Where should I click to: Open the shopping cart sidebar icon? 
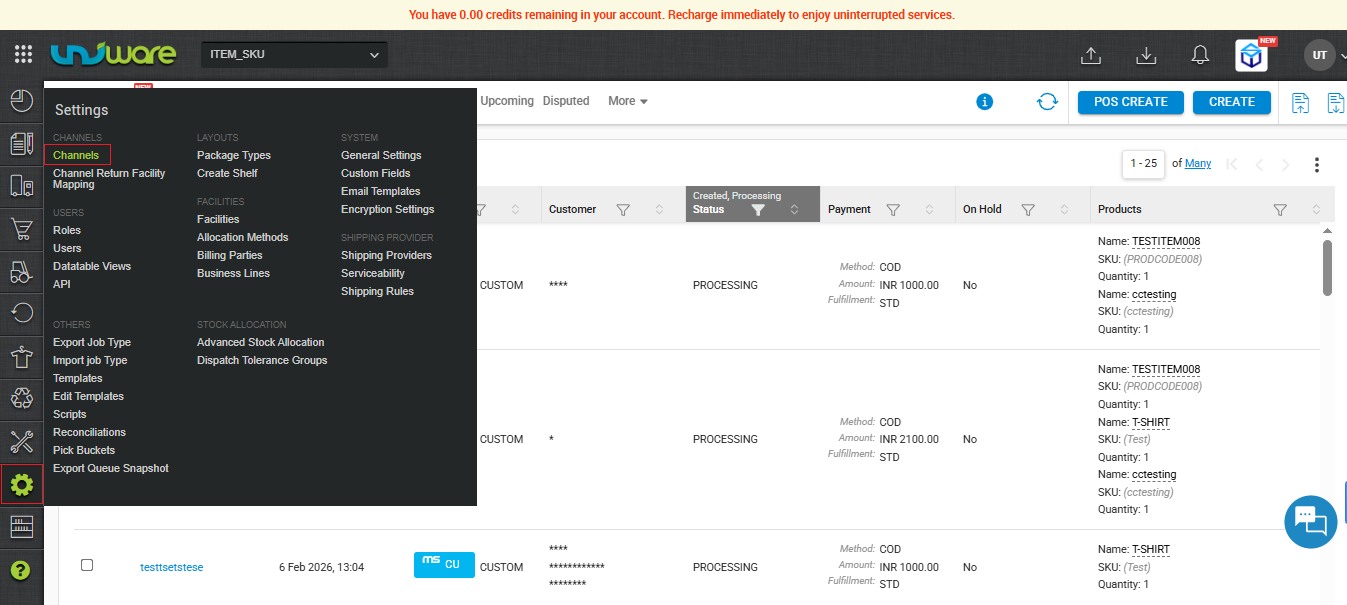click(x=21, y=229)
